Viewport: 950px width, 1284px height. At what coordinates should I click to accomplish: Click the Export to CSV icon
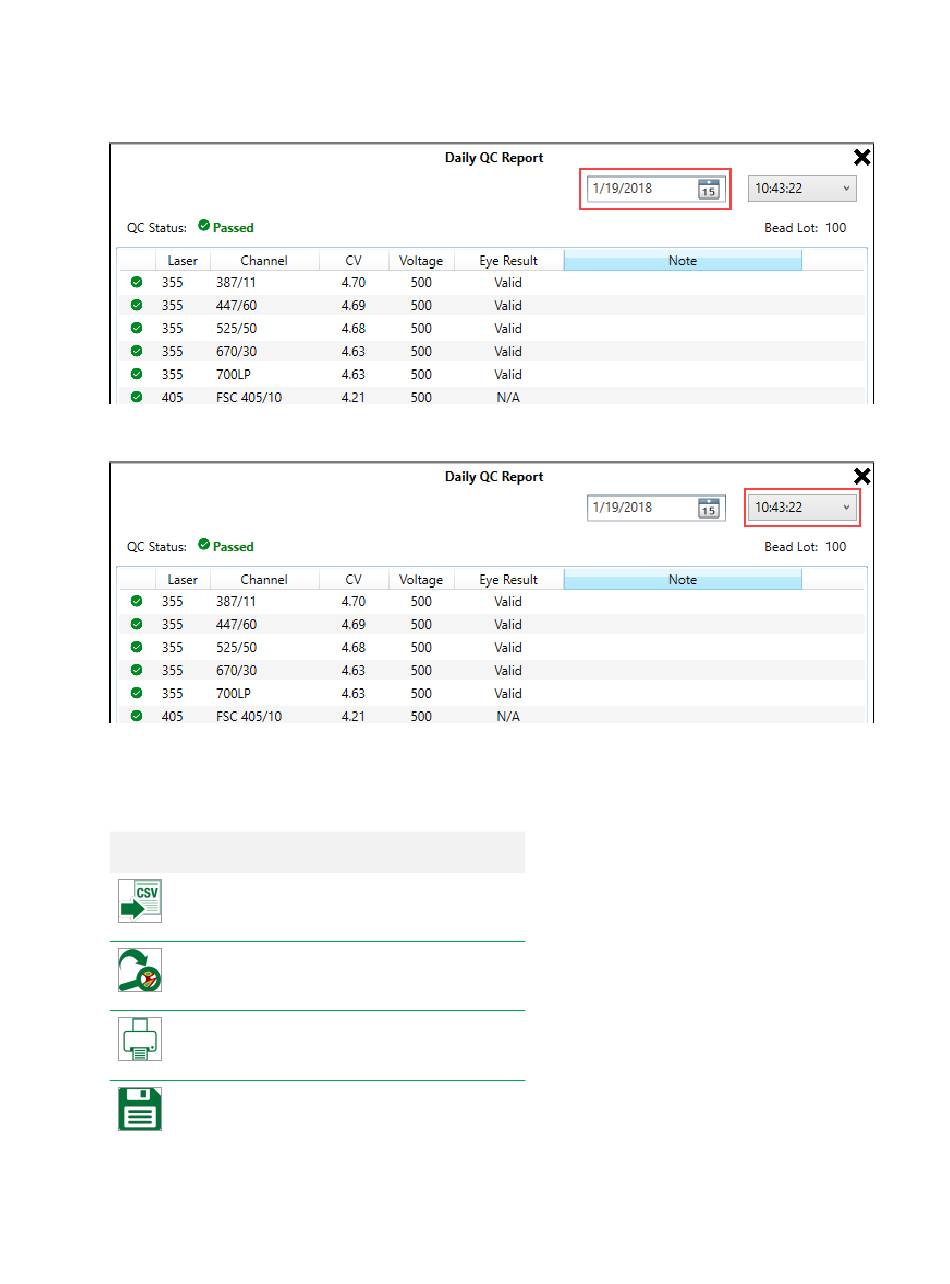pyautogui.click(x=140, y=900)
